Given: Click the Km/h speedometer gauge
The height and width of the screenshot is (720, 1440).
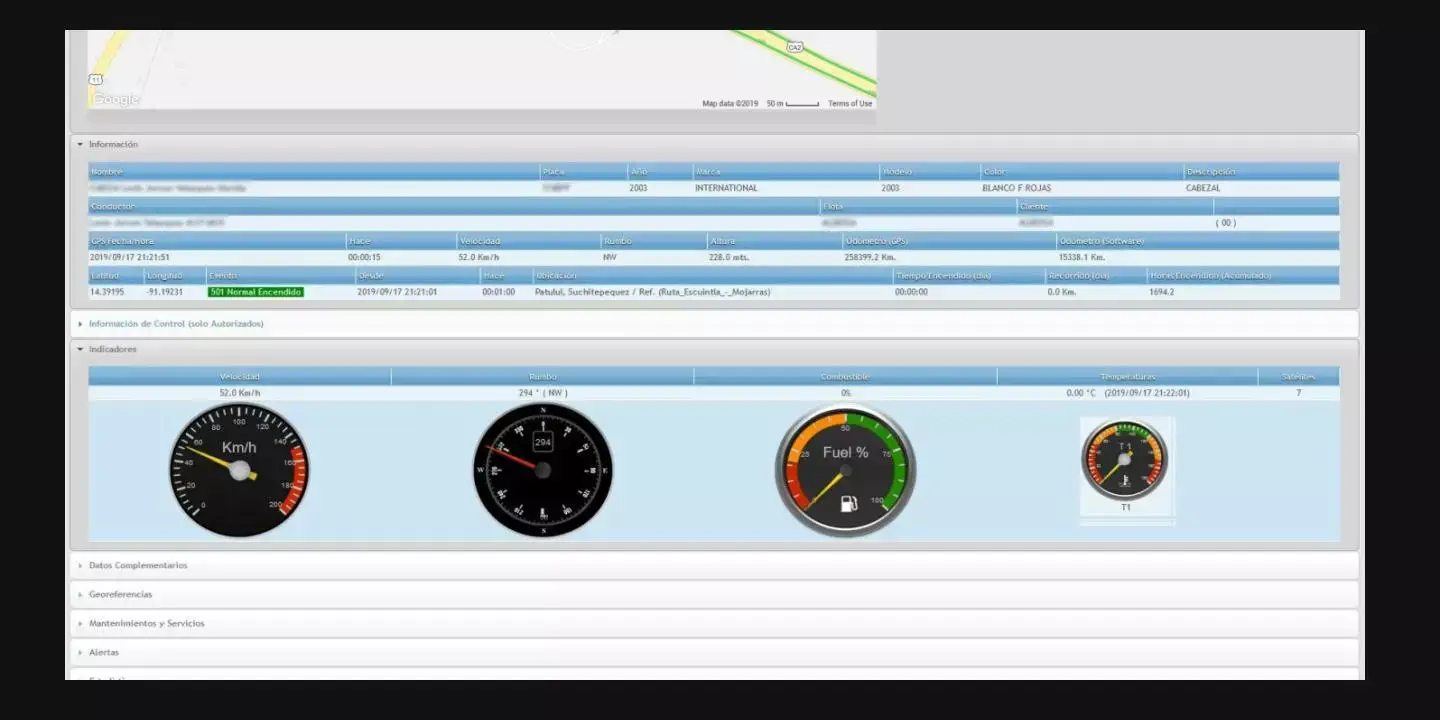Looking at the screenshot, I should point(239,470).
